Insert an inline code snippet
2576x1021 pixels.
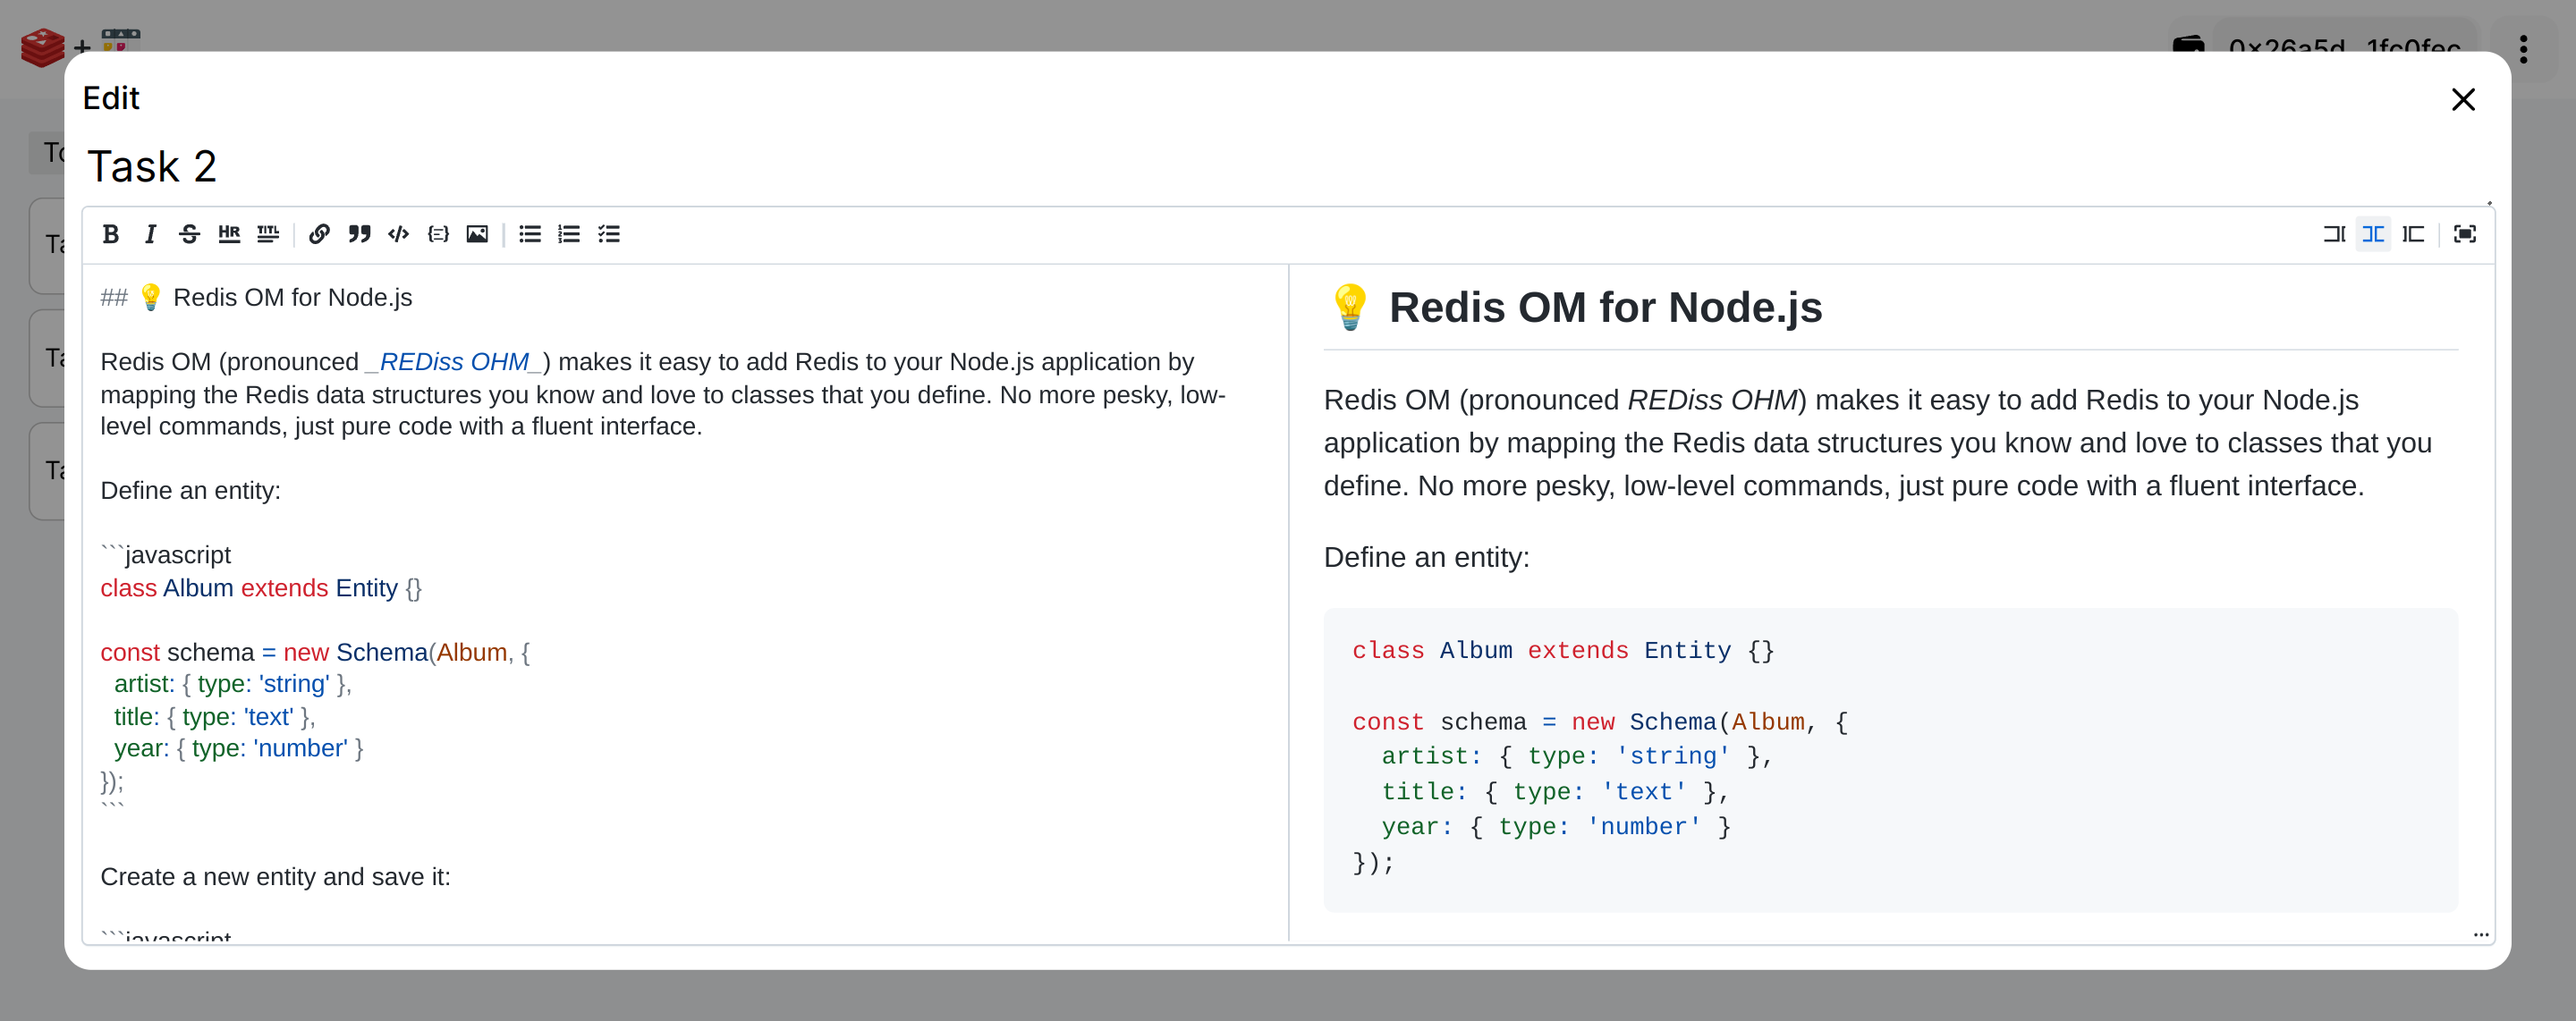[x=398, y=234]
